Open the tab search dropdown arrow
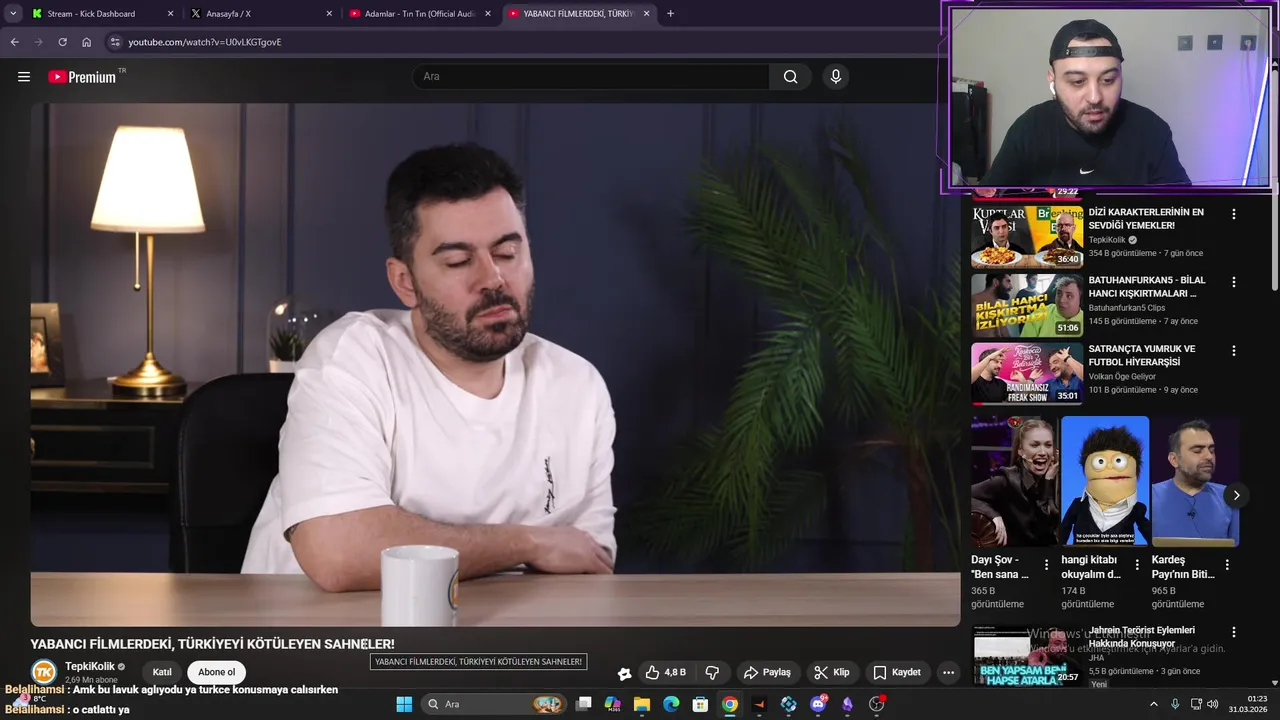 click(13, 14)
